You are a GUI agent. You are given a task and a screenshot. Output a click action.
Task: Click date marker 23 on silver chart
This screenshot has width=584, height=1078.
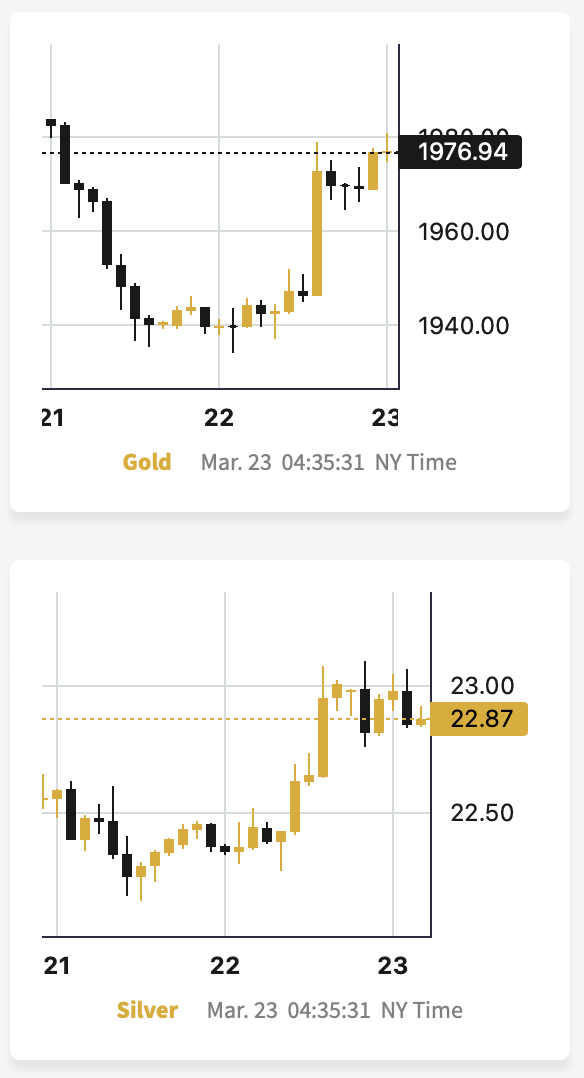coord(393,966)
